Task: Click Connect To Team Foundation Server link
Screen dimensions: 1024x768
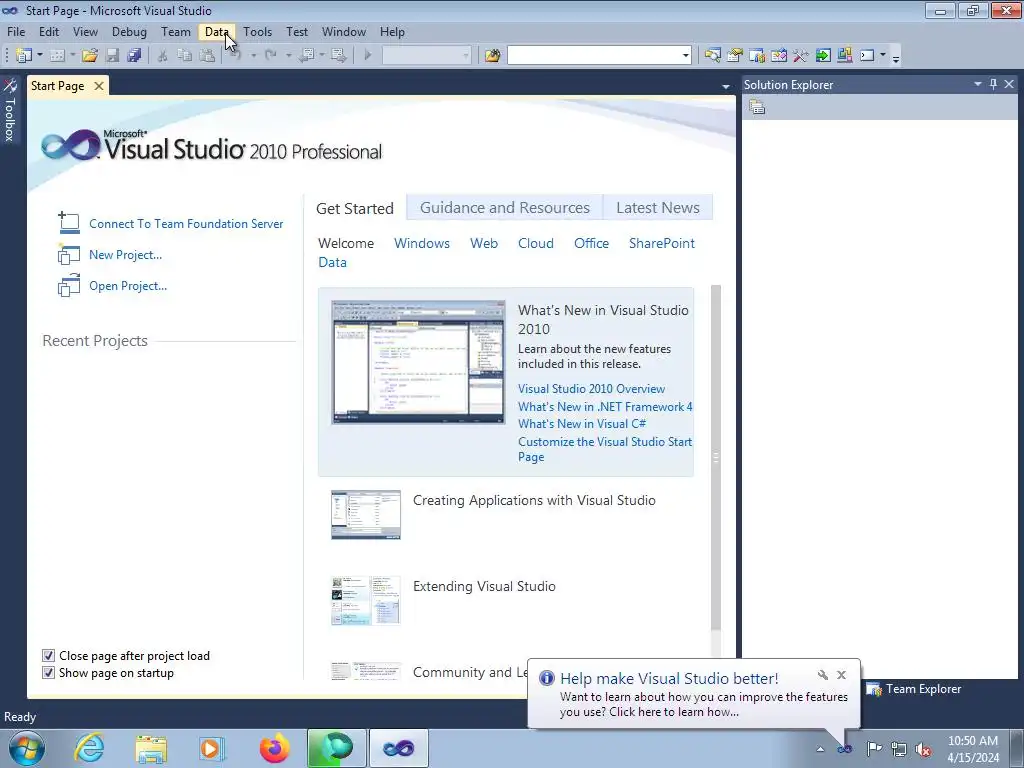Action: coord(186,223)
